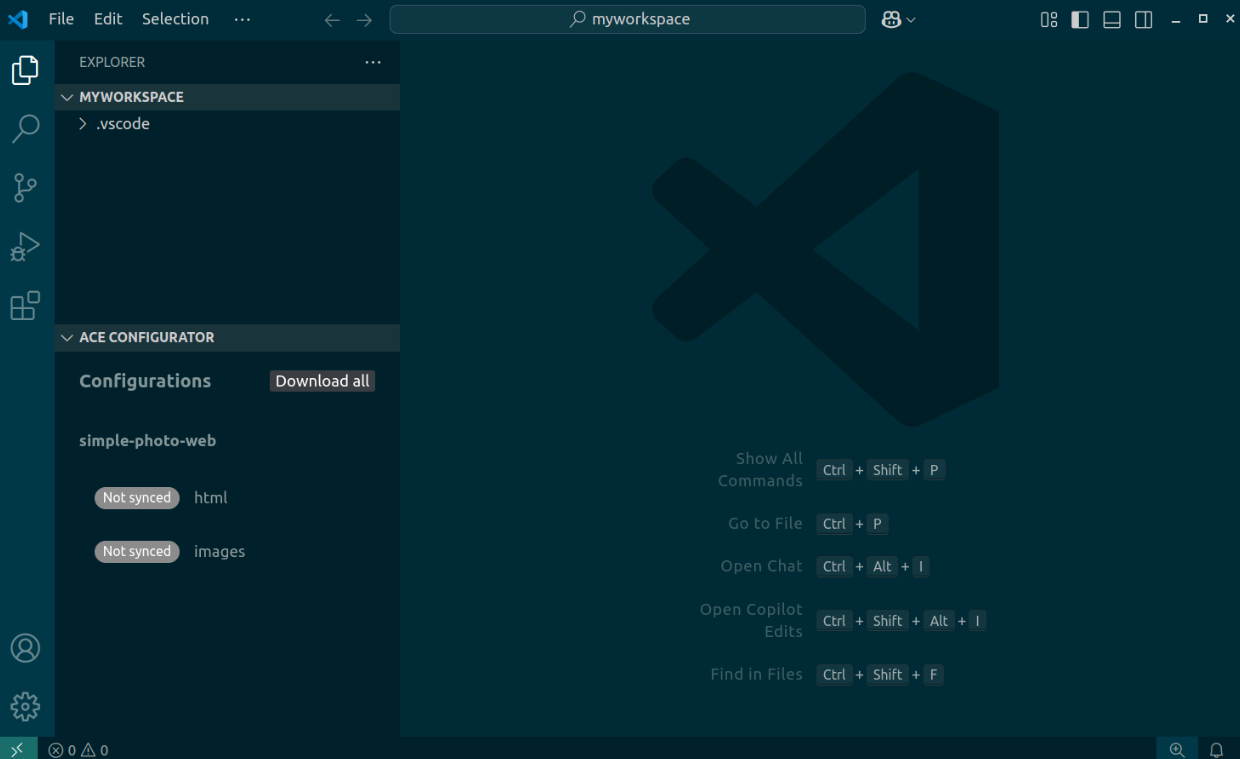Click the EXPLORER panel title

coord(112,62)
